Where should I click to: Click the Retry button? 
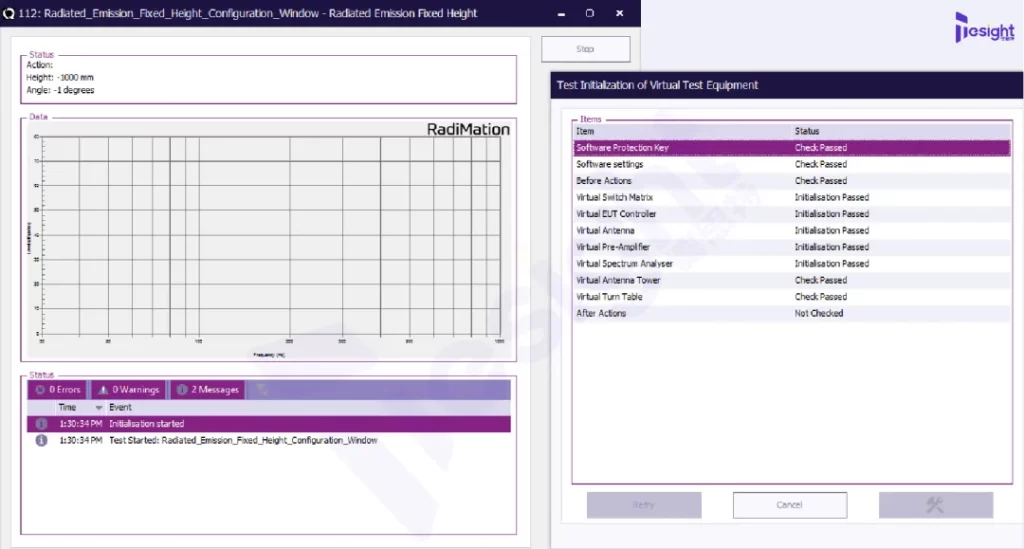644,505
